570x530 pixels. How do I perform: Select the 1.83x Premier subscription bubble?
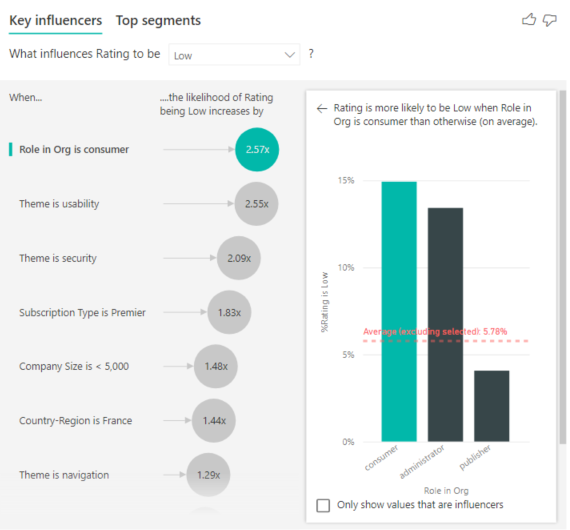pos(229,312)
